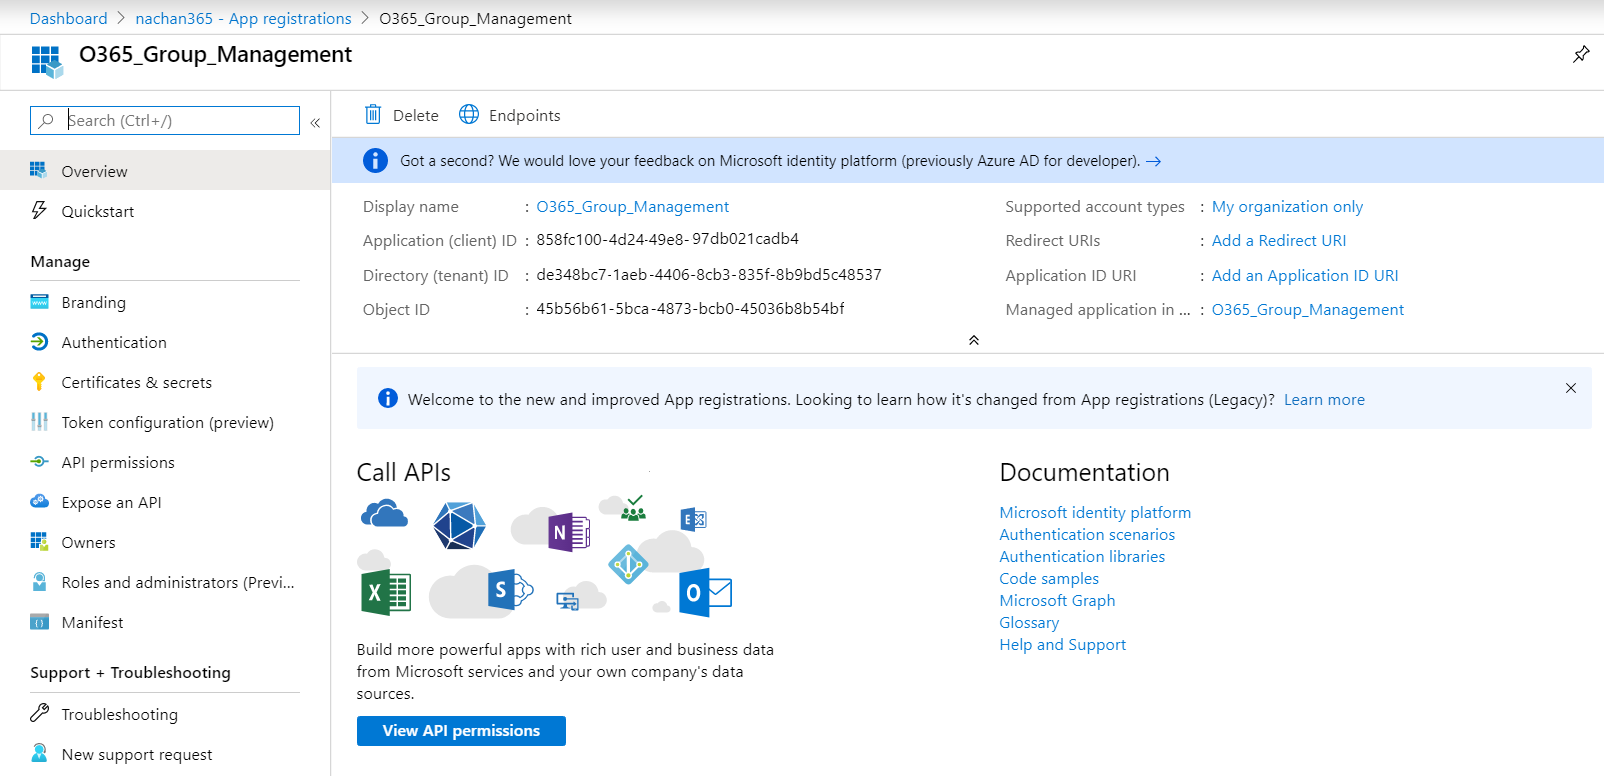Click the Outlook icon under Call APIs

tap(705, 593)
